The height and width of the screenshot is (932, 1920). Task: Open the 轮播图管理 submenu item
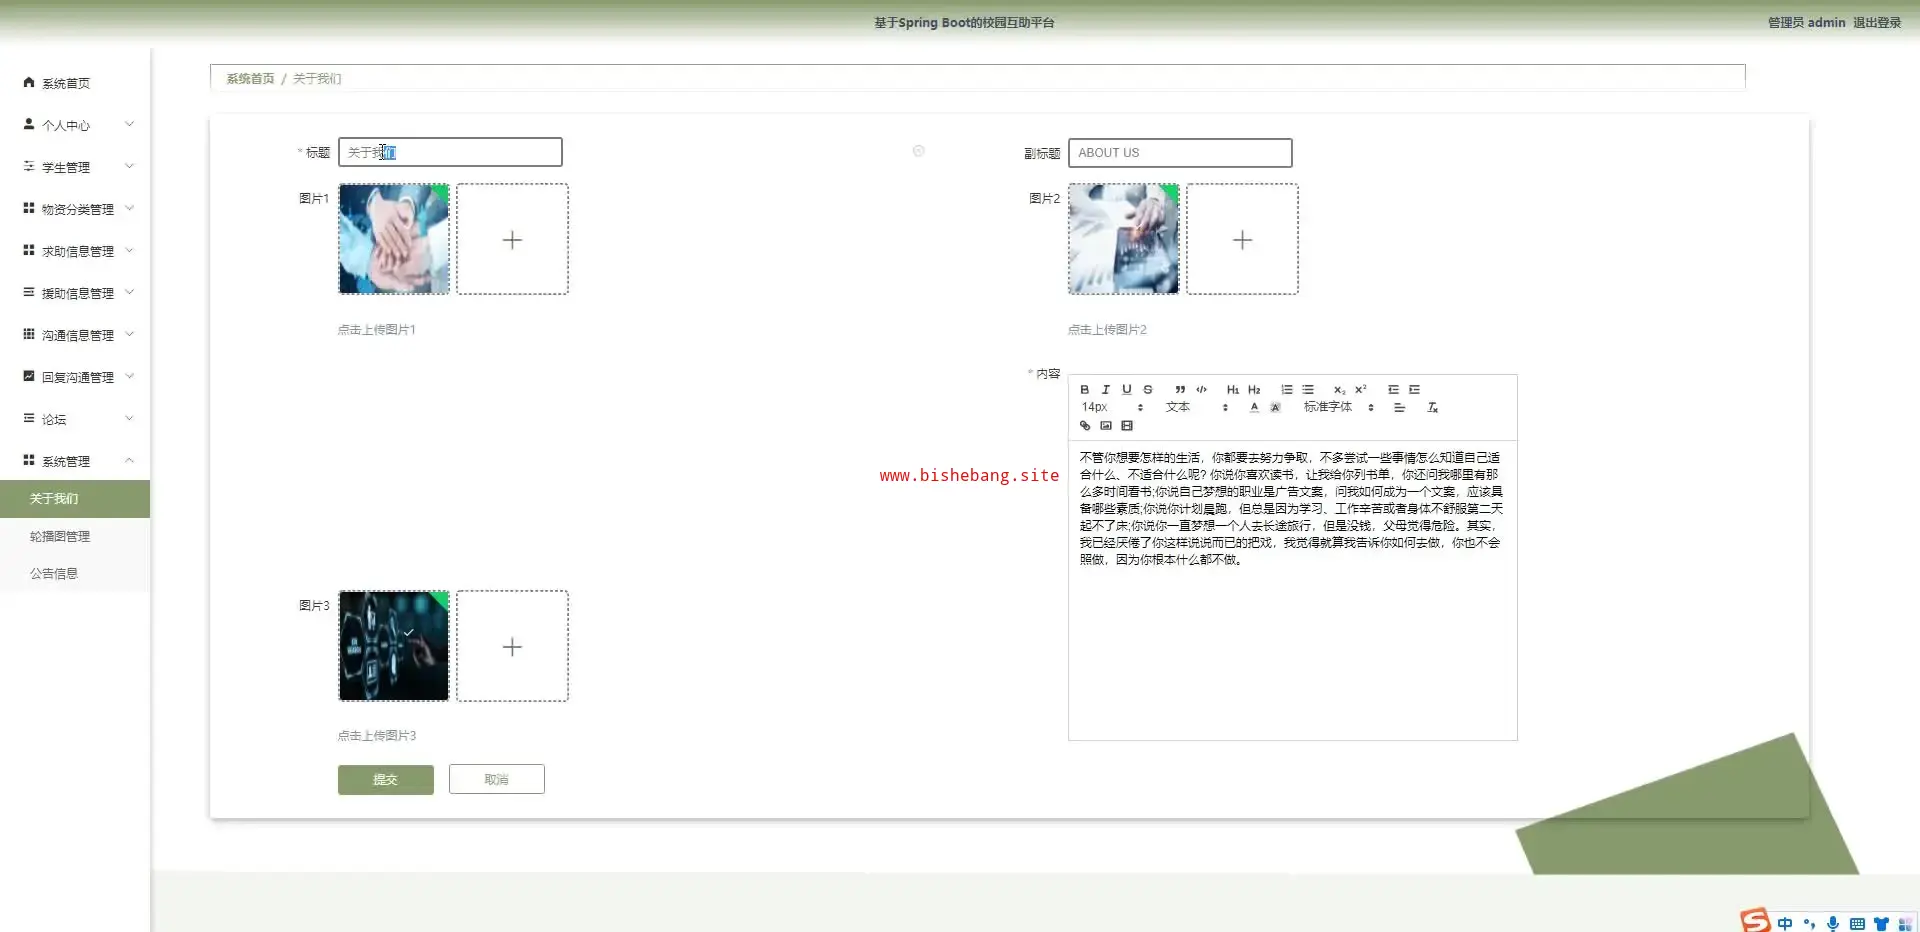click(75, 537)
